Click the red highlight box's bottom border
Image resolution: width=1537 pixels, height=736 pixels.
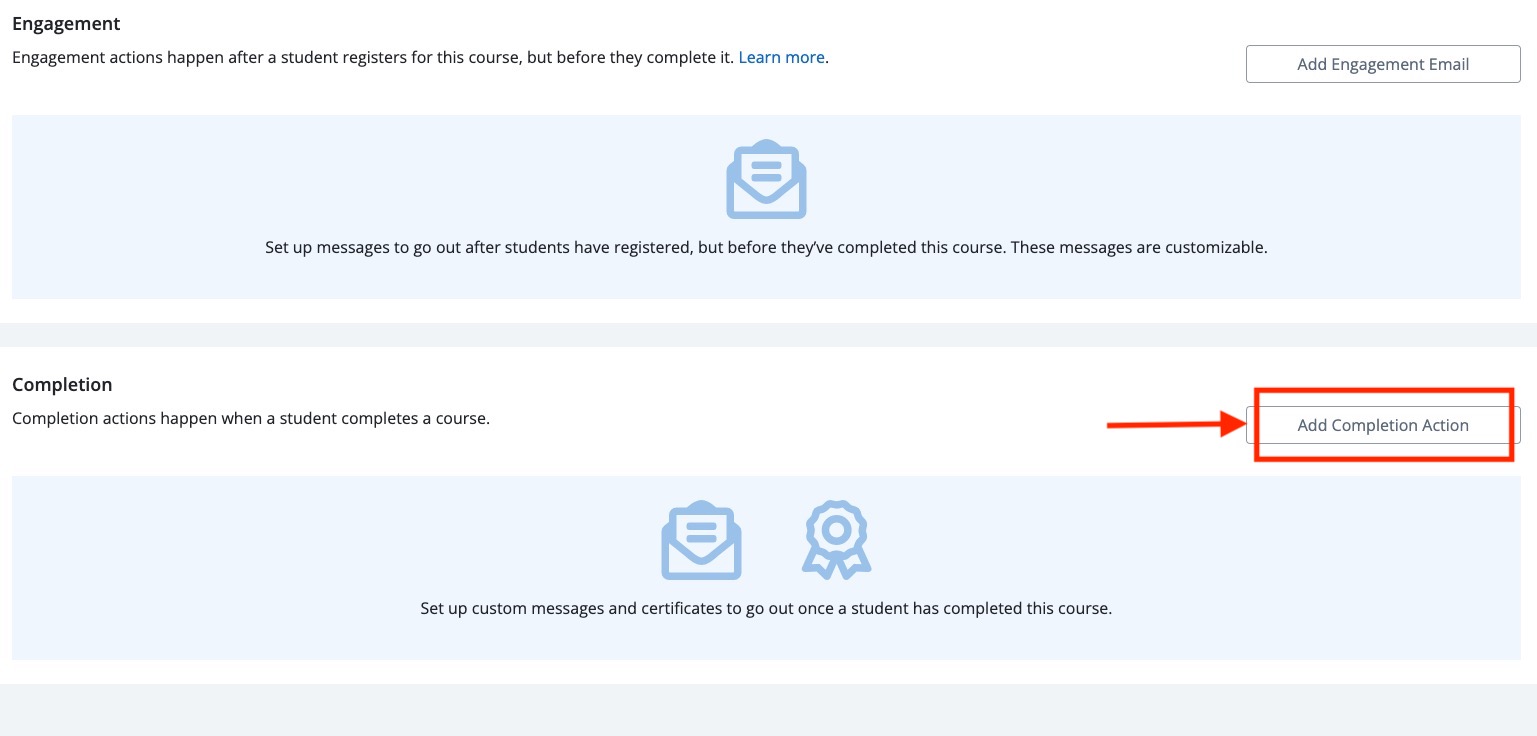click(1383, 459)
